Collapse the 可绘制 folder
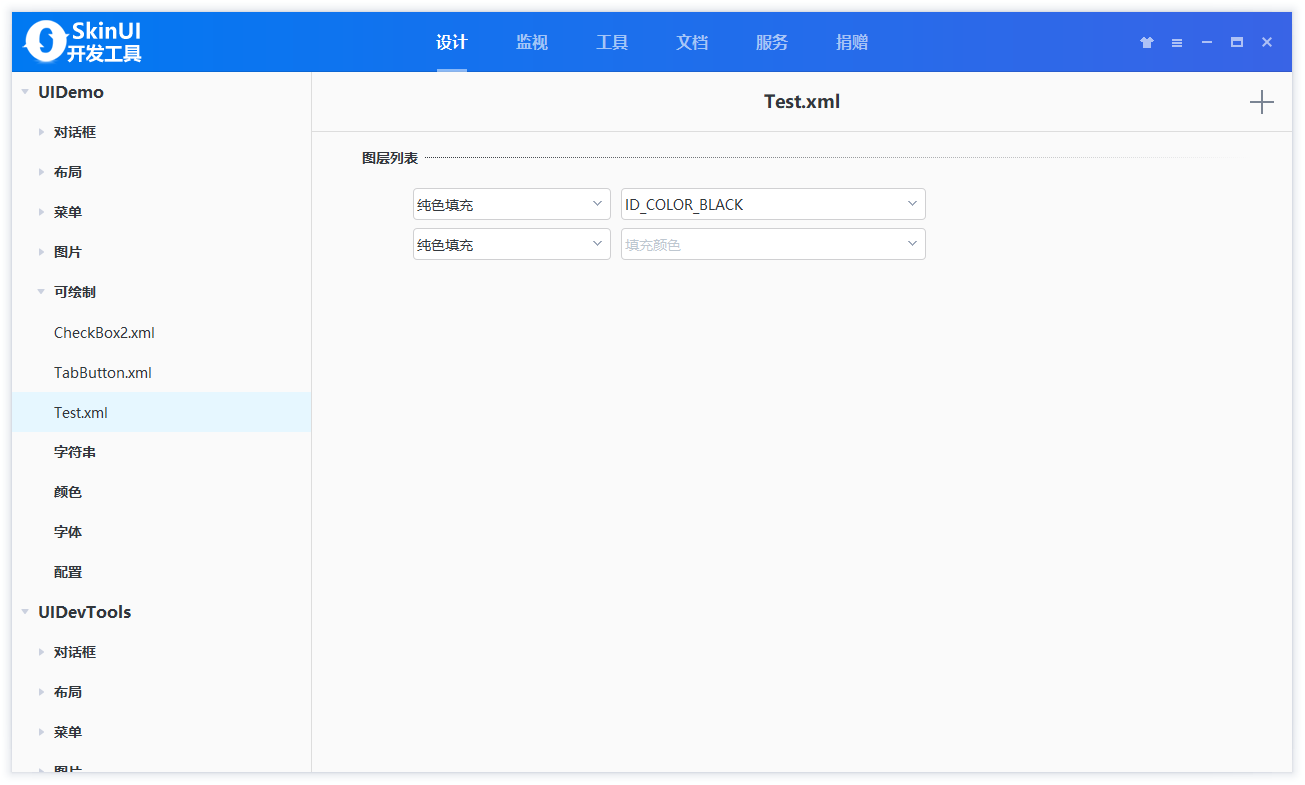The height and width of the screenshot is (785, 1305). click(41, 292)
